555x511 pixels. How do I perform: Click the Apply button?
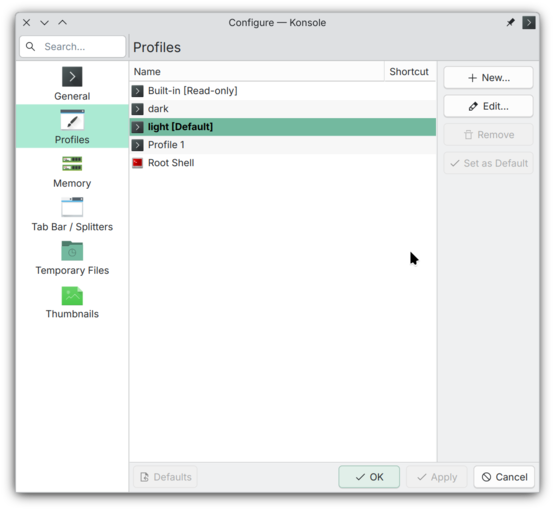point(437,477)
